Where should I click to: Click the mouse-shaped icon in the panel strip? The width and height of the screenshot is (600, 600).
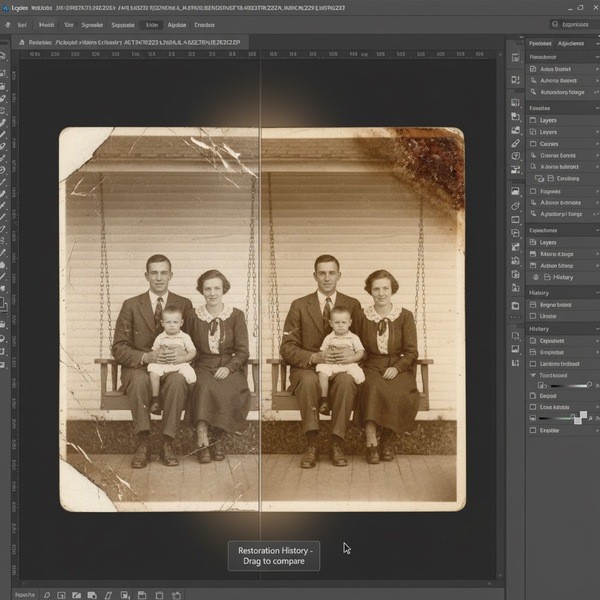coord(515,207)
